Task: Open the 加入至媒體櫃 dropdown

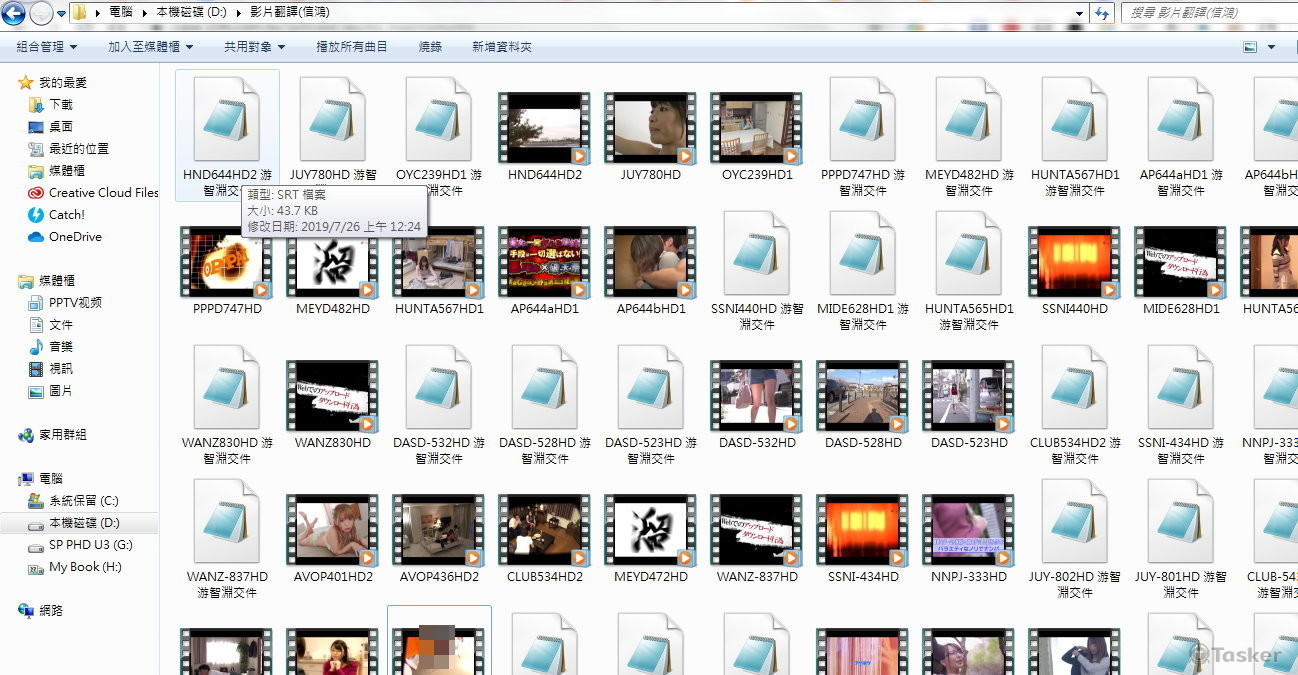Action: (x=150, y=47)
